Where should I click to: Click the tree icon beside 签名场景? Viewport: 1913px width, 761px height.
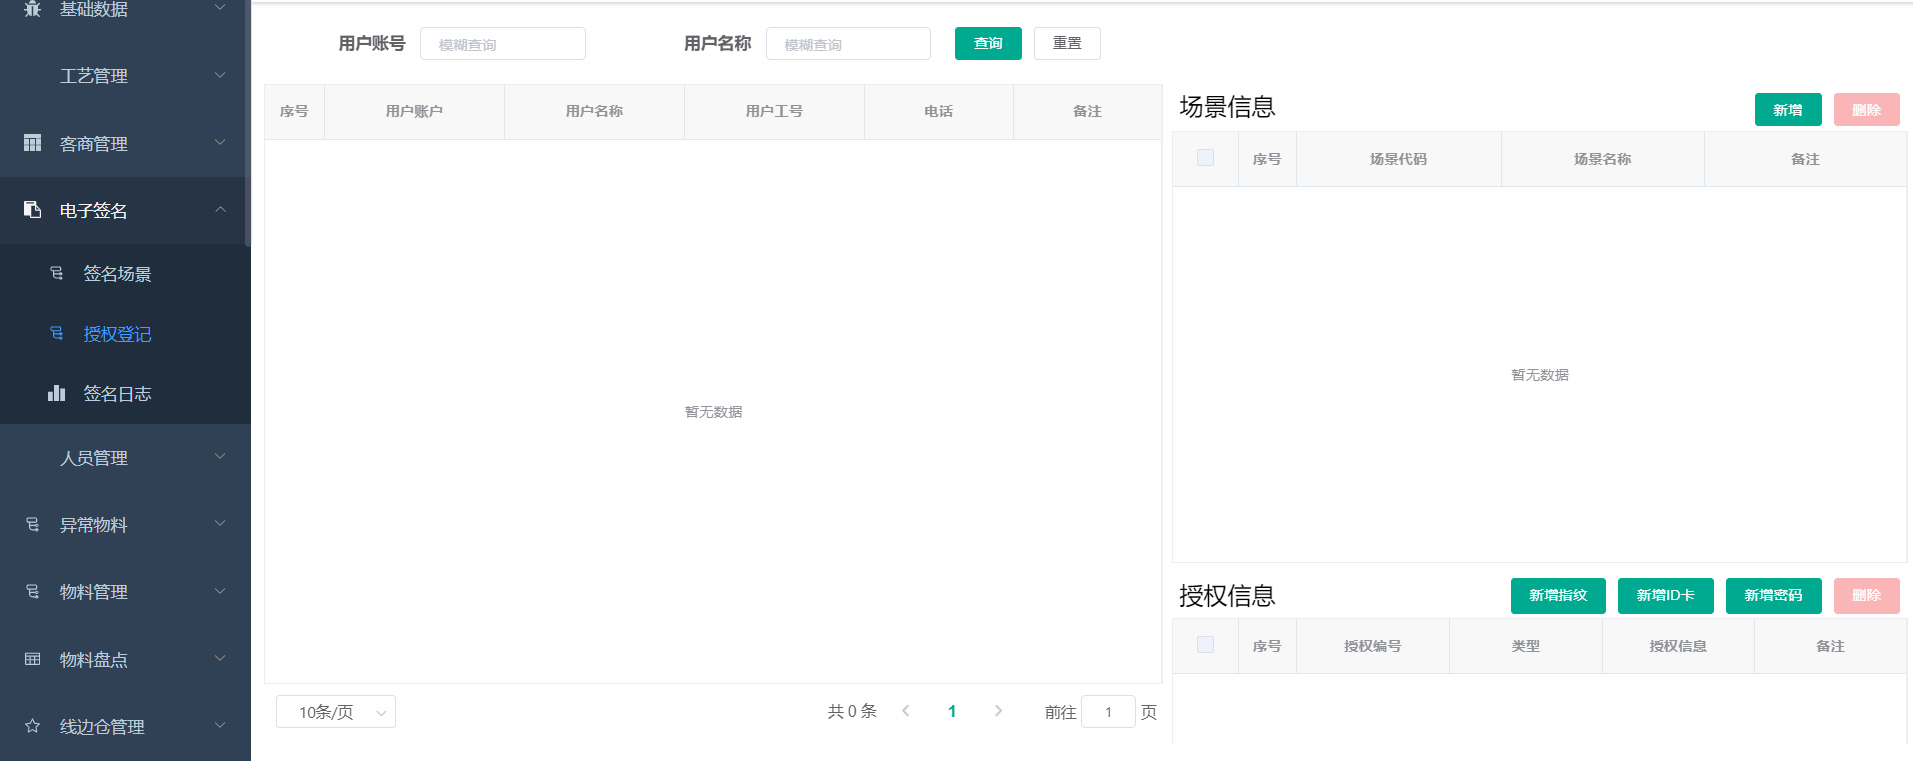tap(56, 273)
